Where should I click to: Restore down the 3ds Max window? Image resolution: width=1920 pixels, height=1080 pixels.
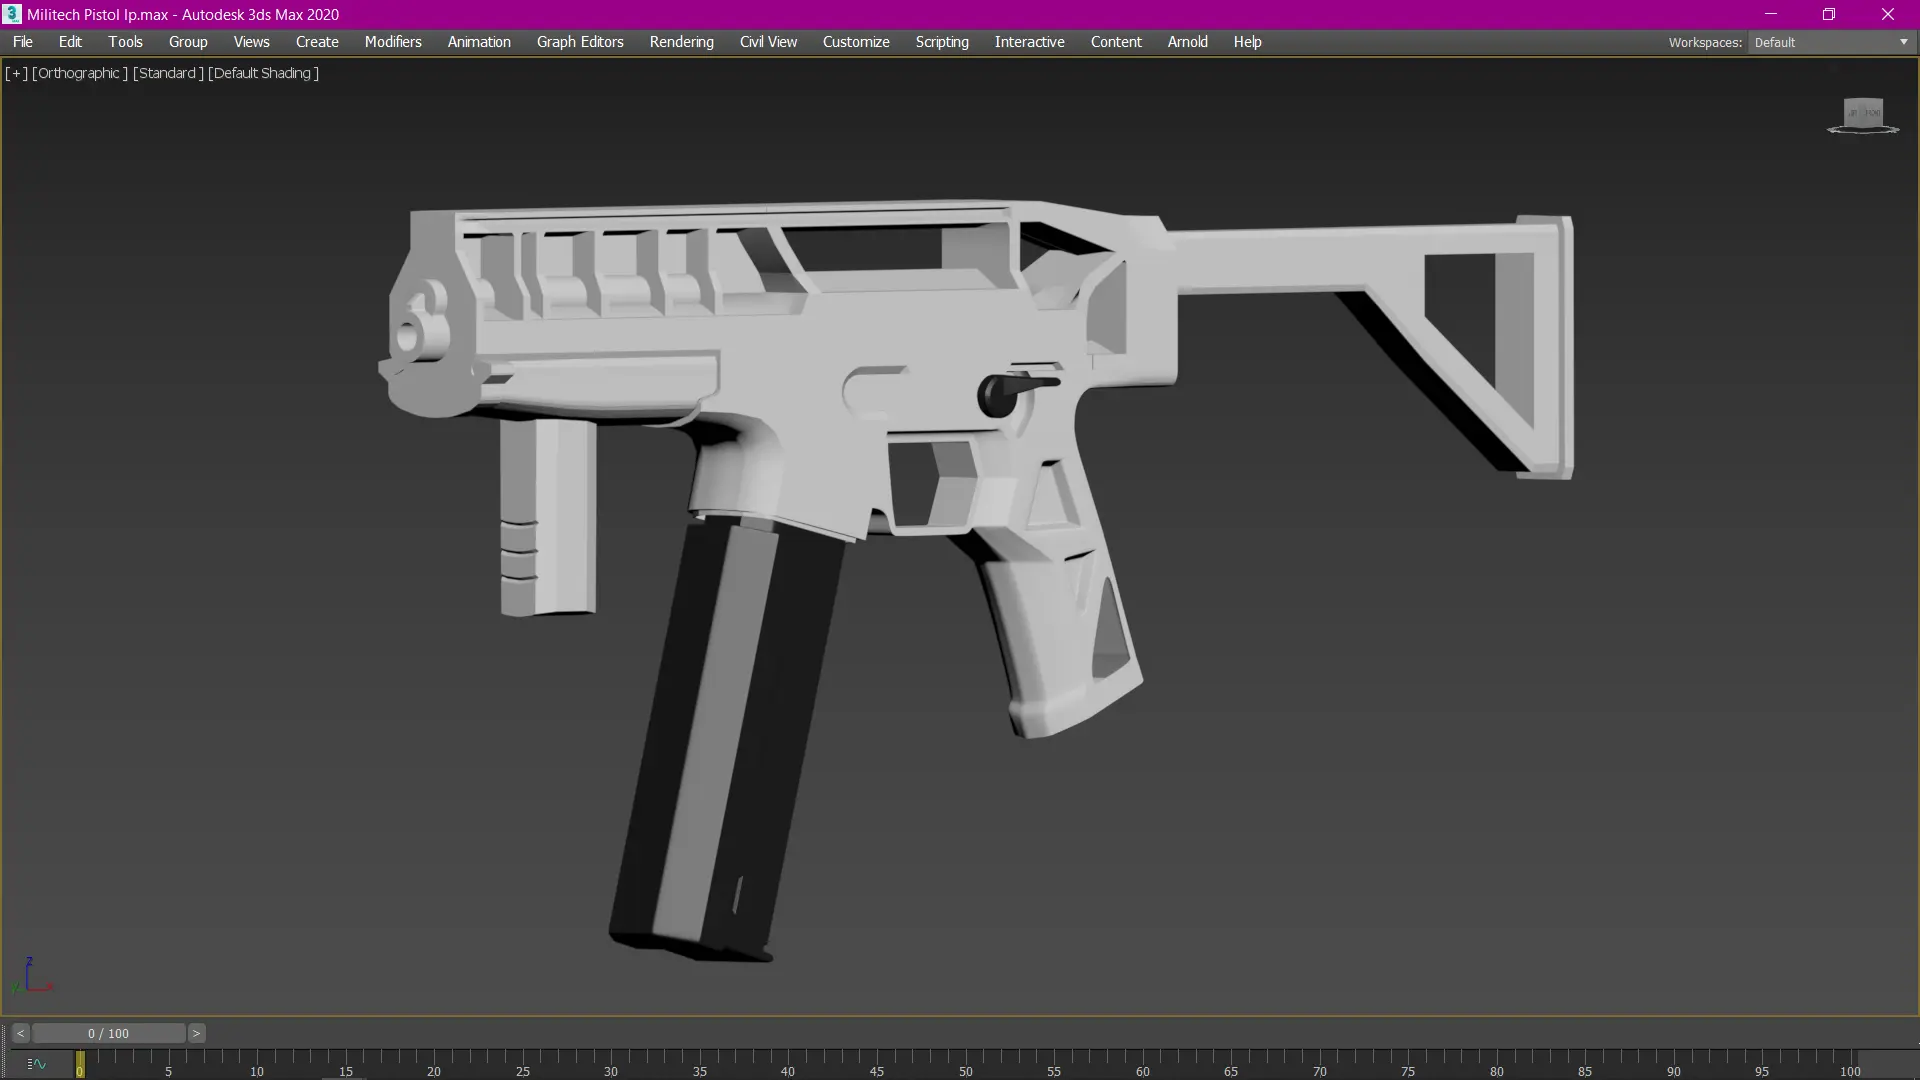coord(1829,14)
